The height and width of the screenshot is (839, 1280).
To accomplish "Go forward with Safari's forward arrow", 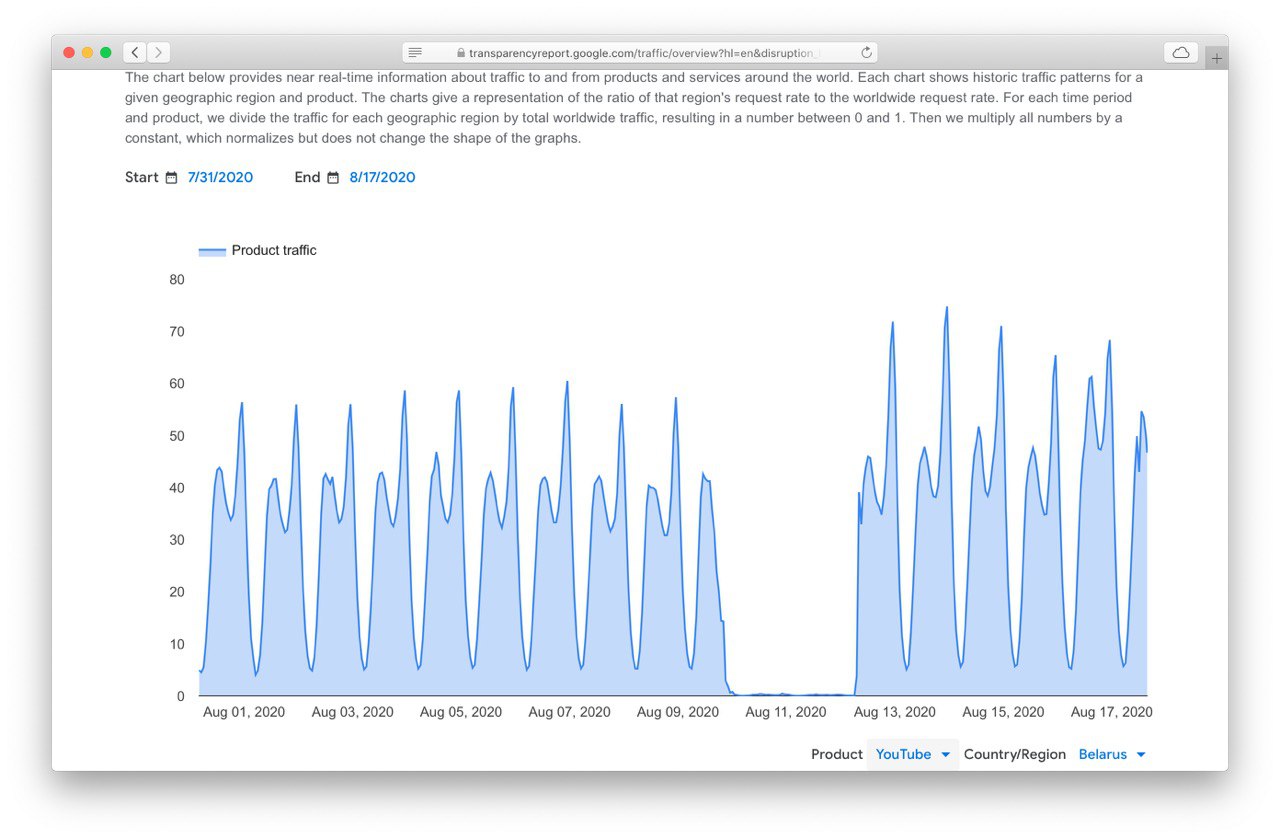I will [159, 52].
